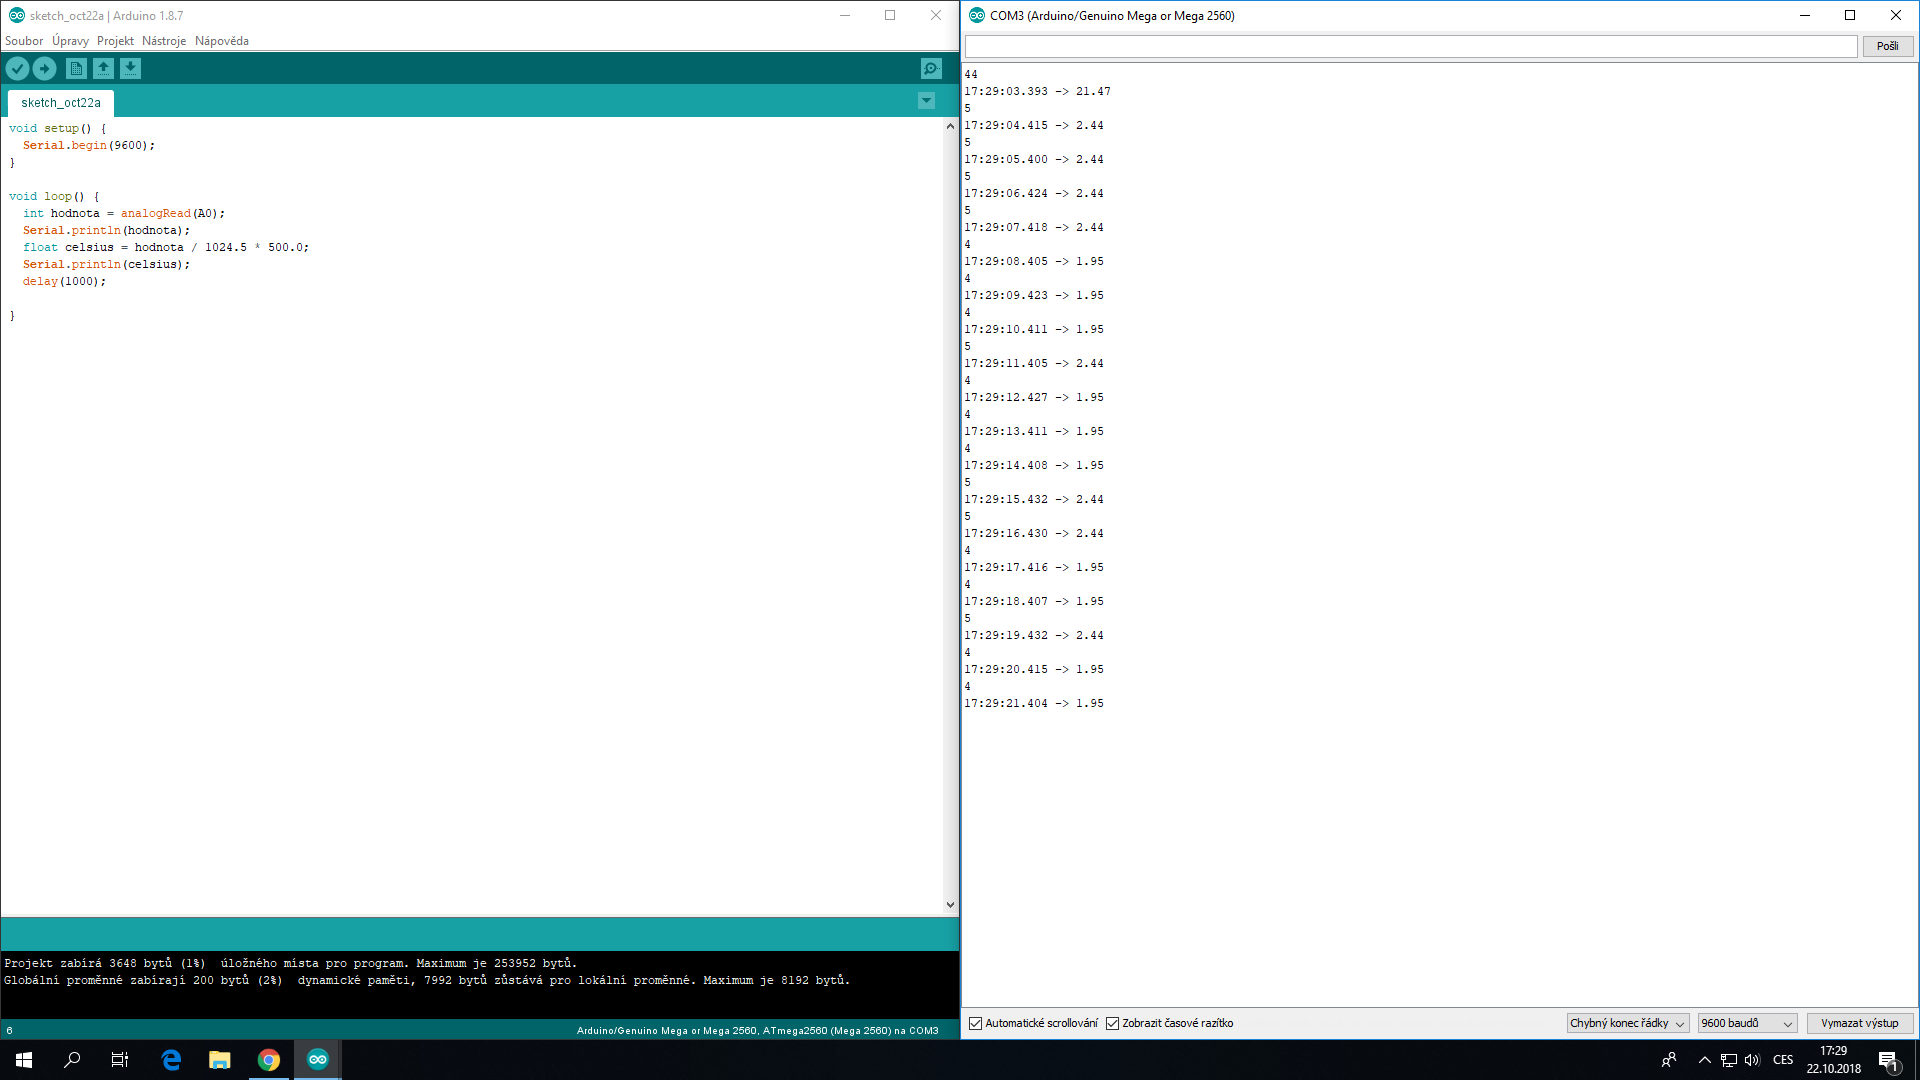Click the Verify sketch checkmark icon
1920x1080 pixels.
(x=17, y=68)
